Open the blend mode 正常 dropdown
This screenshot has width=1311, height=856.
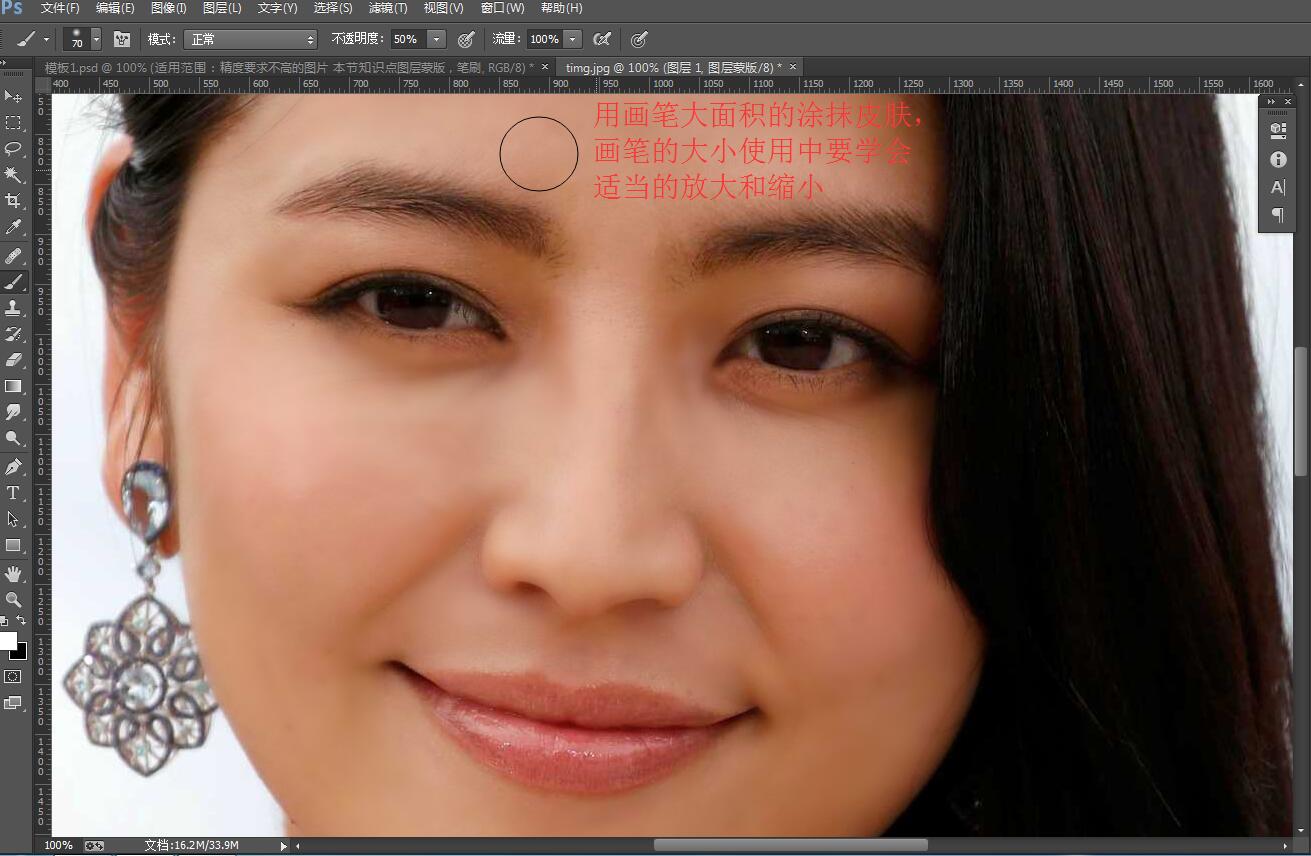[x=251, y=39]
